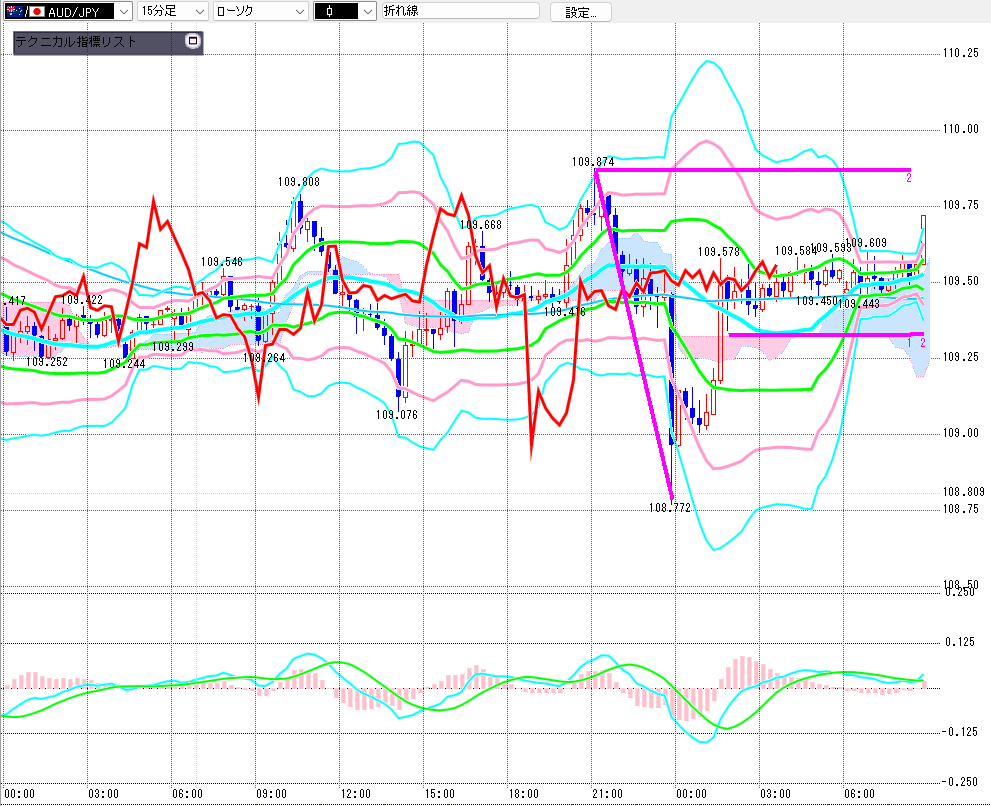Select the upper magenta horizontal line
Screen dimensions: 991x806
pos(750,170)
